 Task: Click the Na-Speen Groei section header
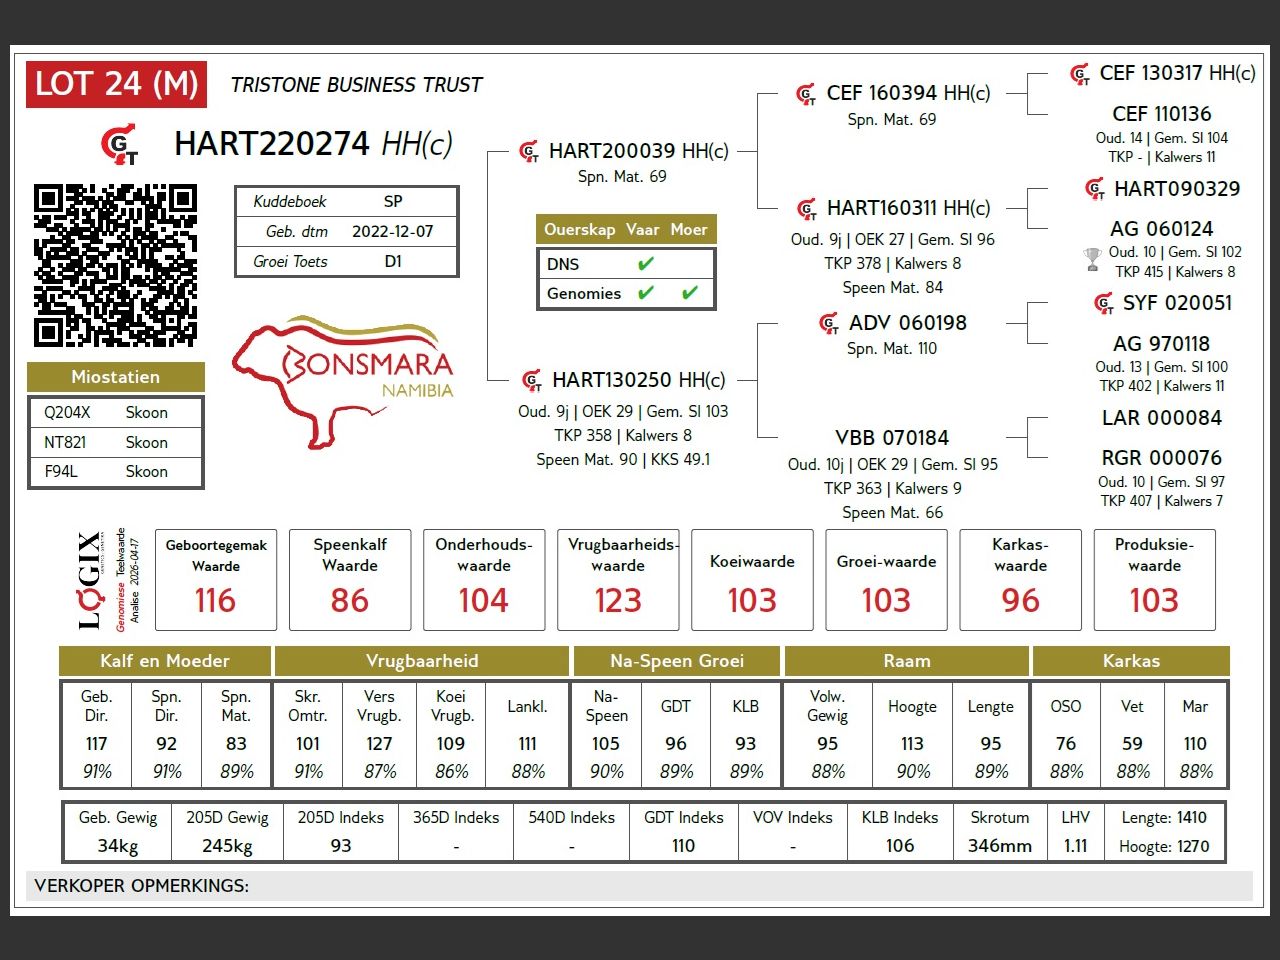pos(677,661)
